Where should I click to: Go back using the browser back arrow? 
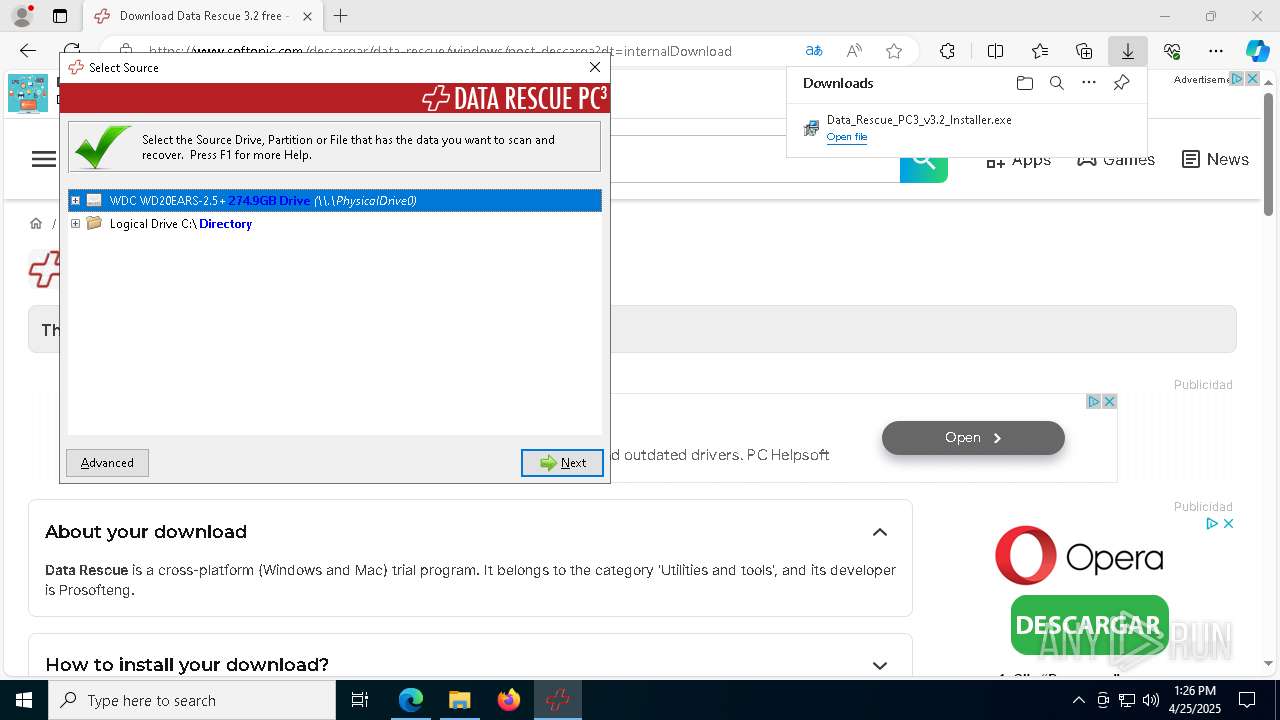click(x=28, y=51)
